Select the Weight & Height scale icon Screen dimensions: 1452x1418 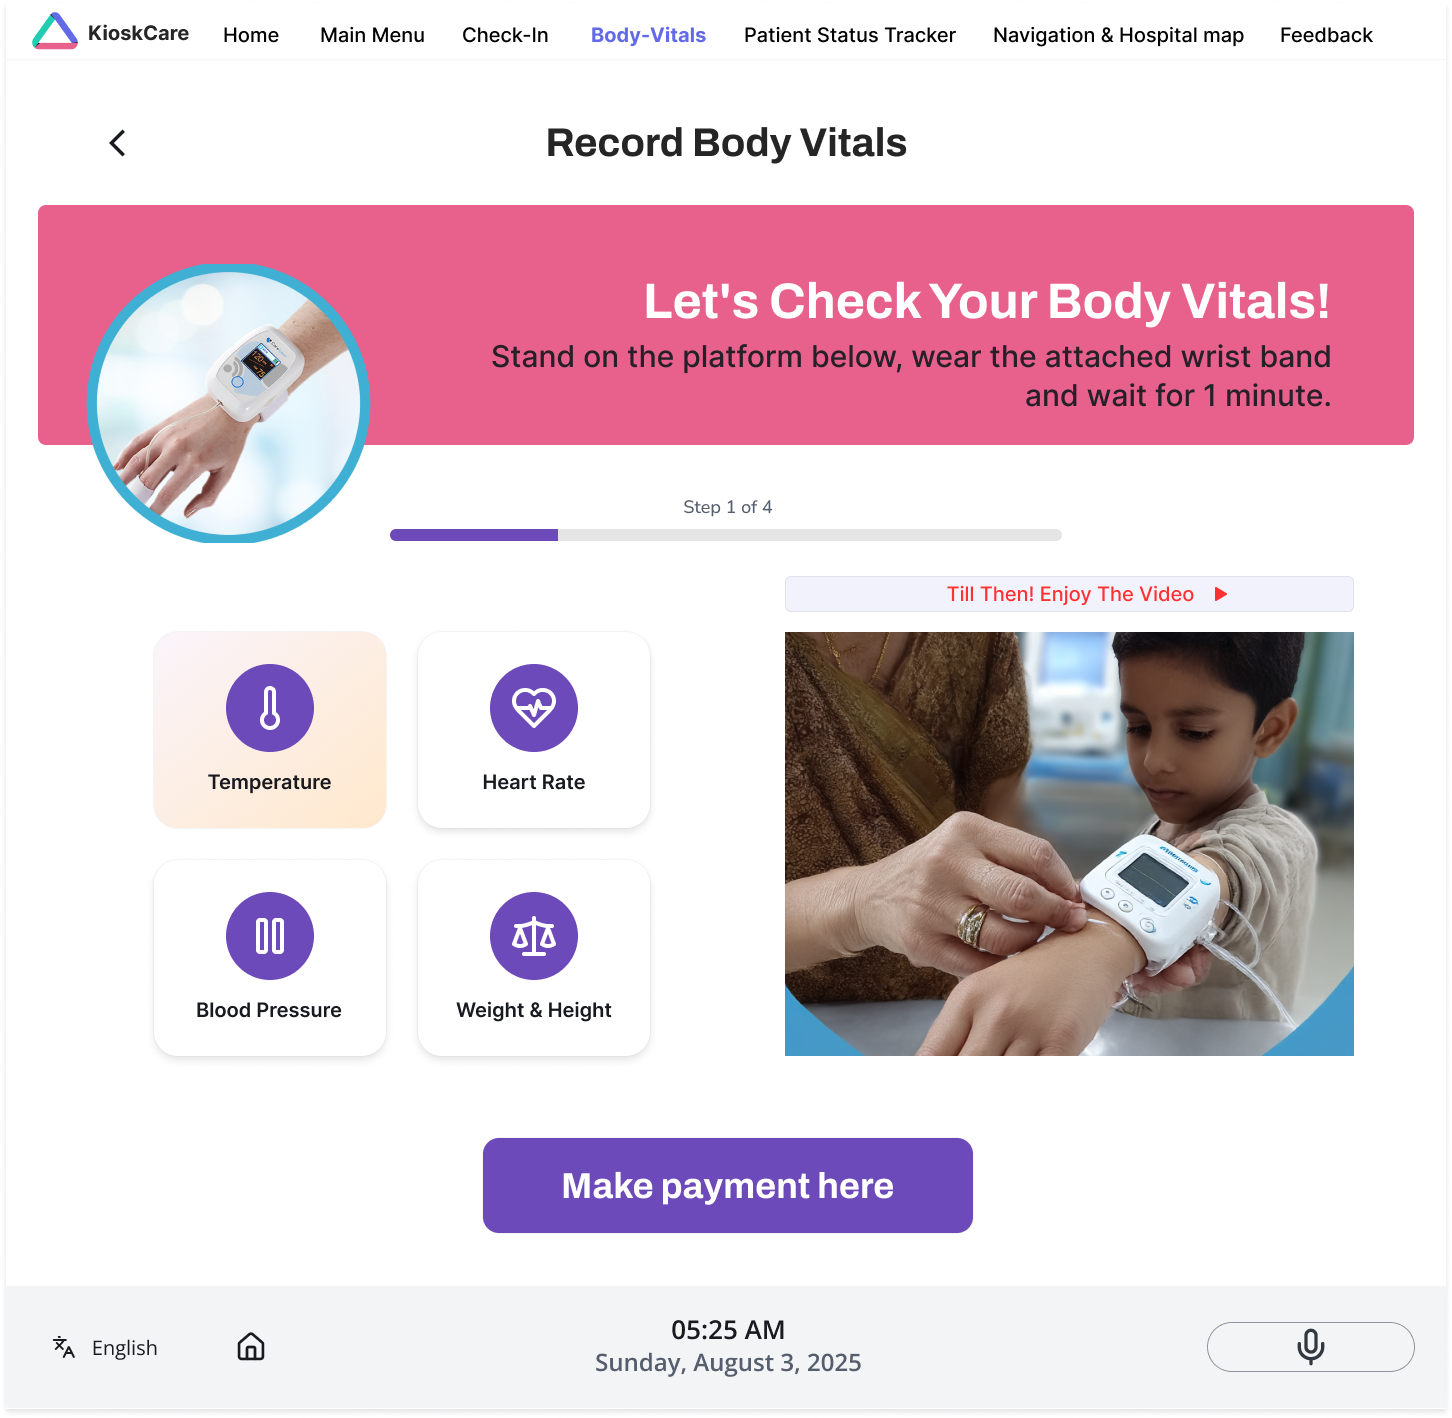click(x=534, y=936)
